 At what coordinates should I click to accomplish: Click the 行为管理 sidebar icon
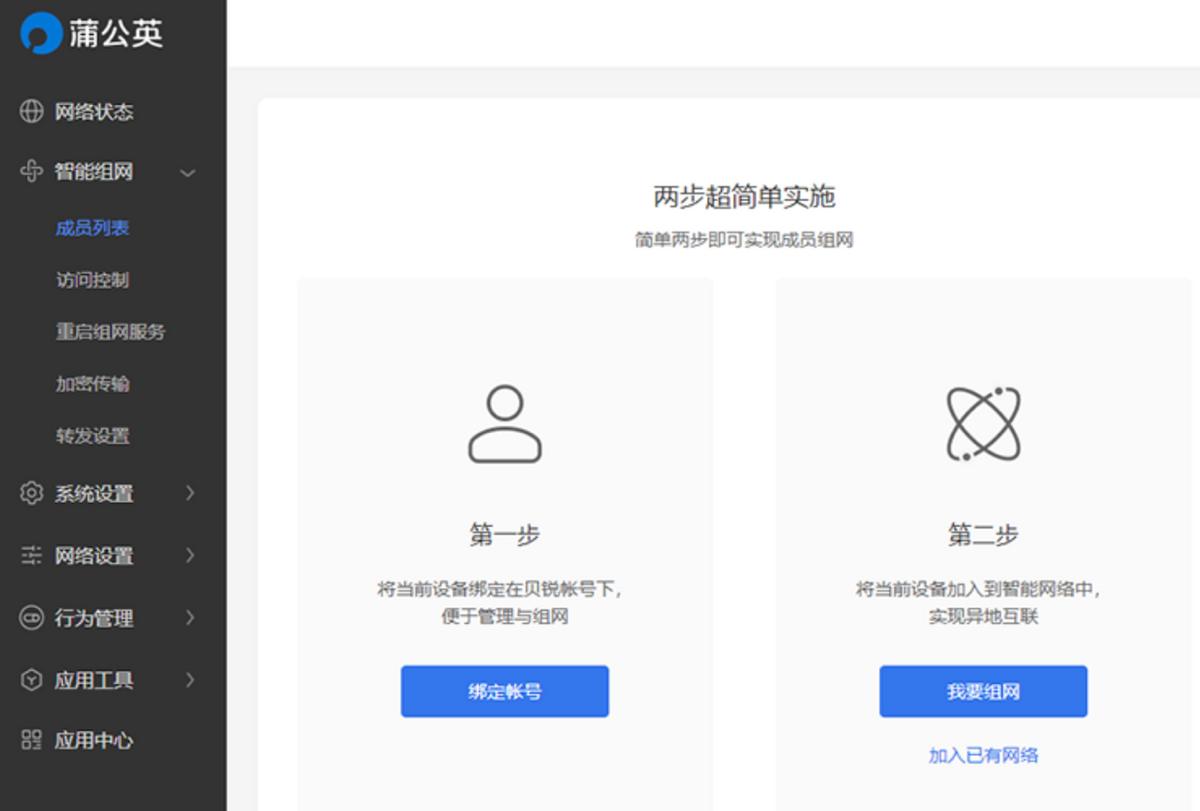point(29,618)
